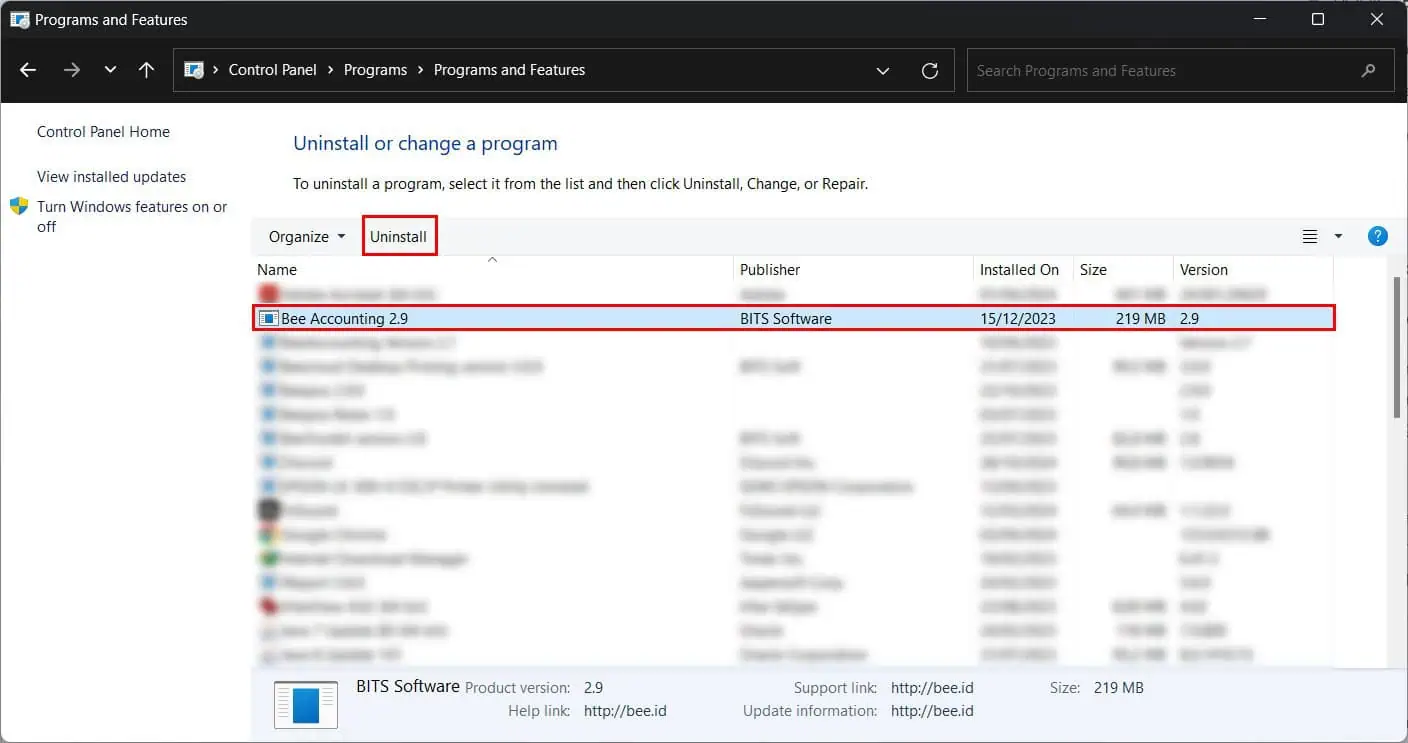Click Control Panel breadcrumb in address bar

tap(272, 70)
